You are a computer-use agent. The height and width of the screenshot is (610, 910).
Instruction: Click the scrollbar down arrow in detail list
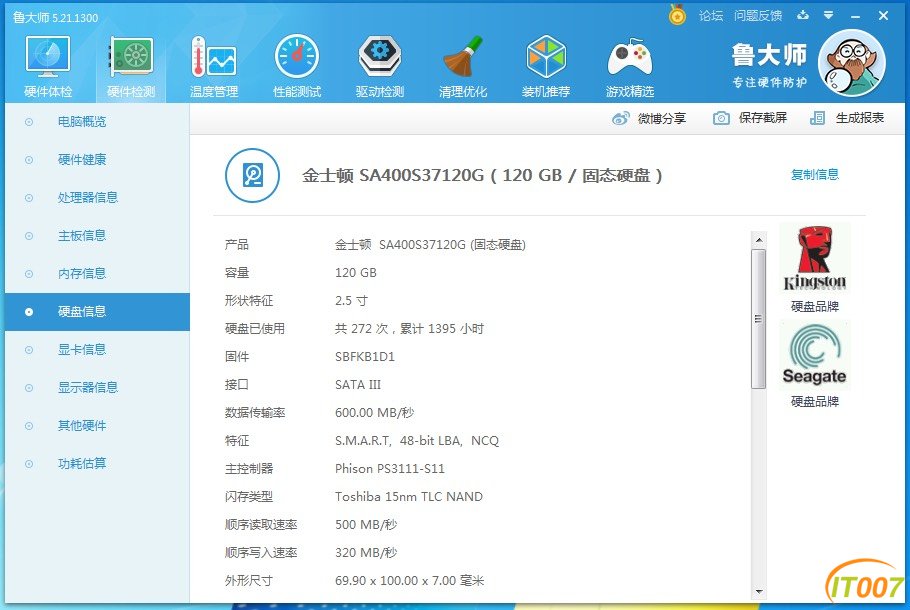pyautogui.click(x=759, y=591)
